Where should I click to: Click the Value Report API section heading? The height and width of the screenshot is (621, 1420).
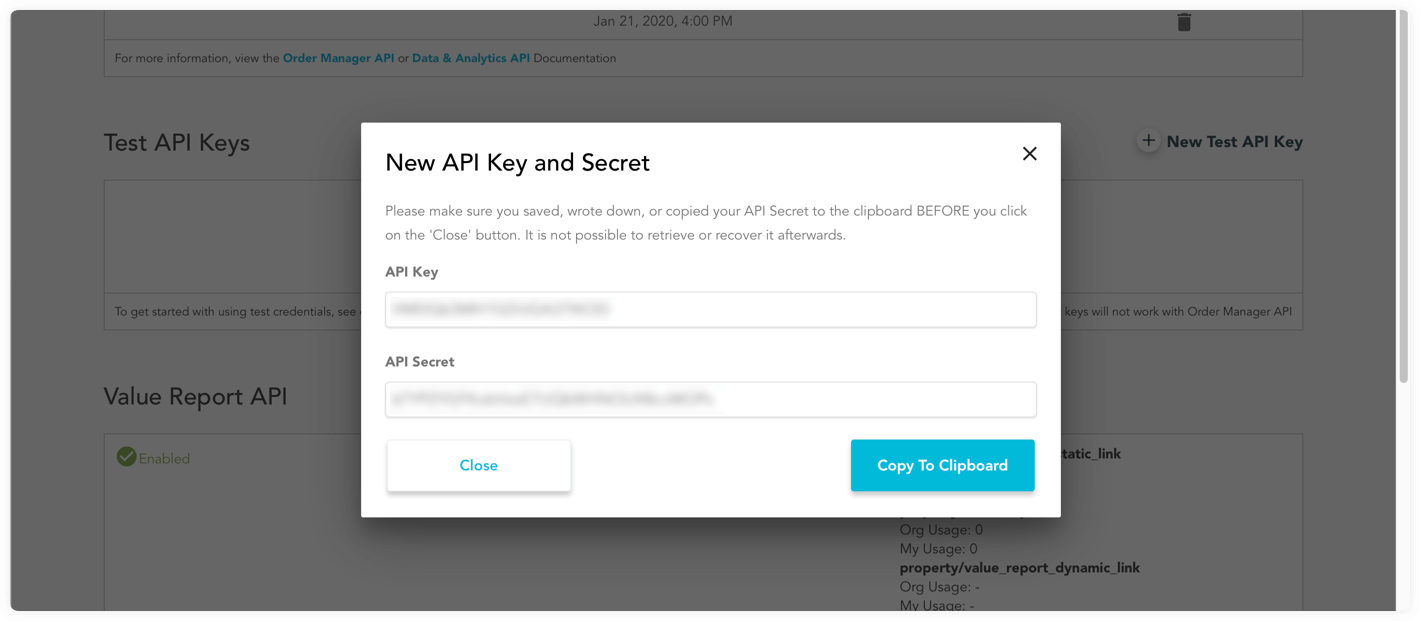coord(194,396)
